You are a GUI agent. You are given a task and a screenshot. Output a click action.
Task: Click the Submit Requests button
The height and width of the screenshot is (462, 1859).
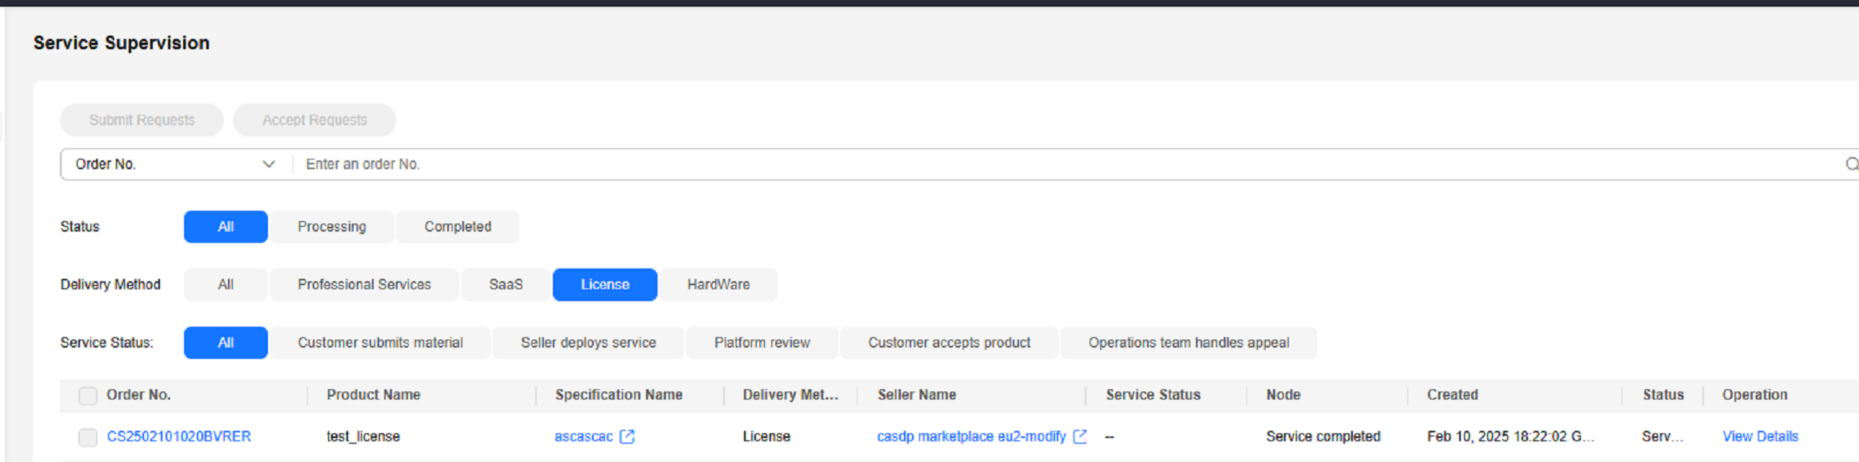142,120
